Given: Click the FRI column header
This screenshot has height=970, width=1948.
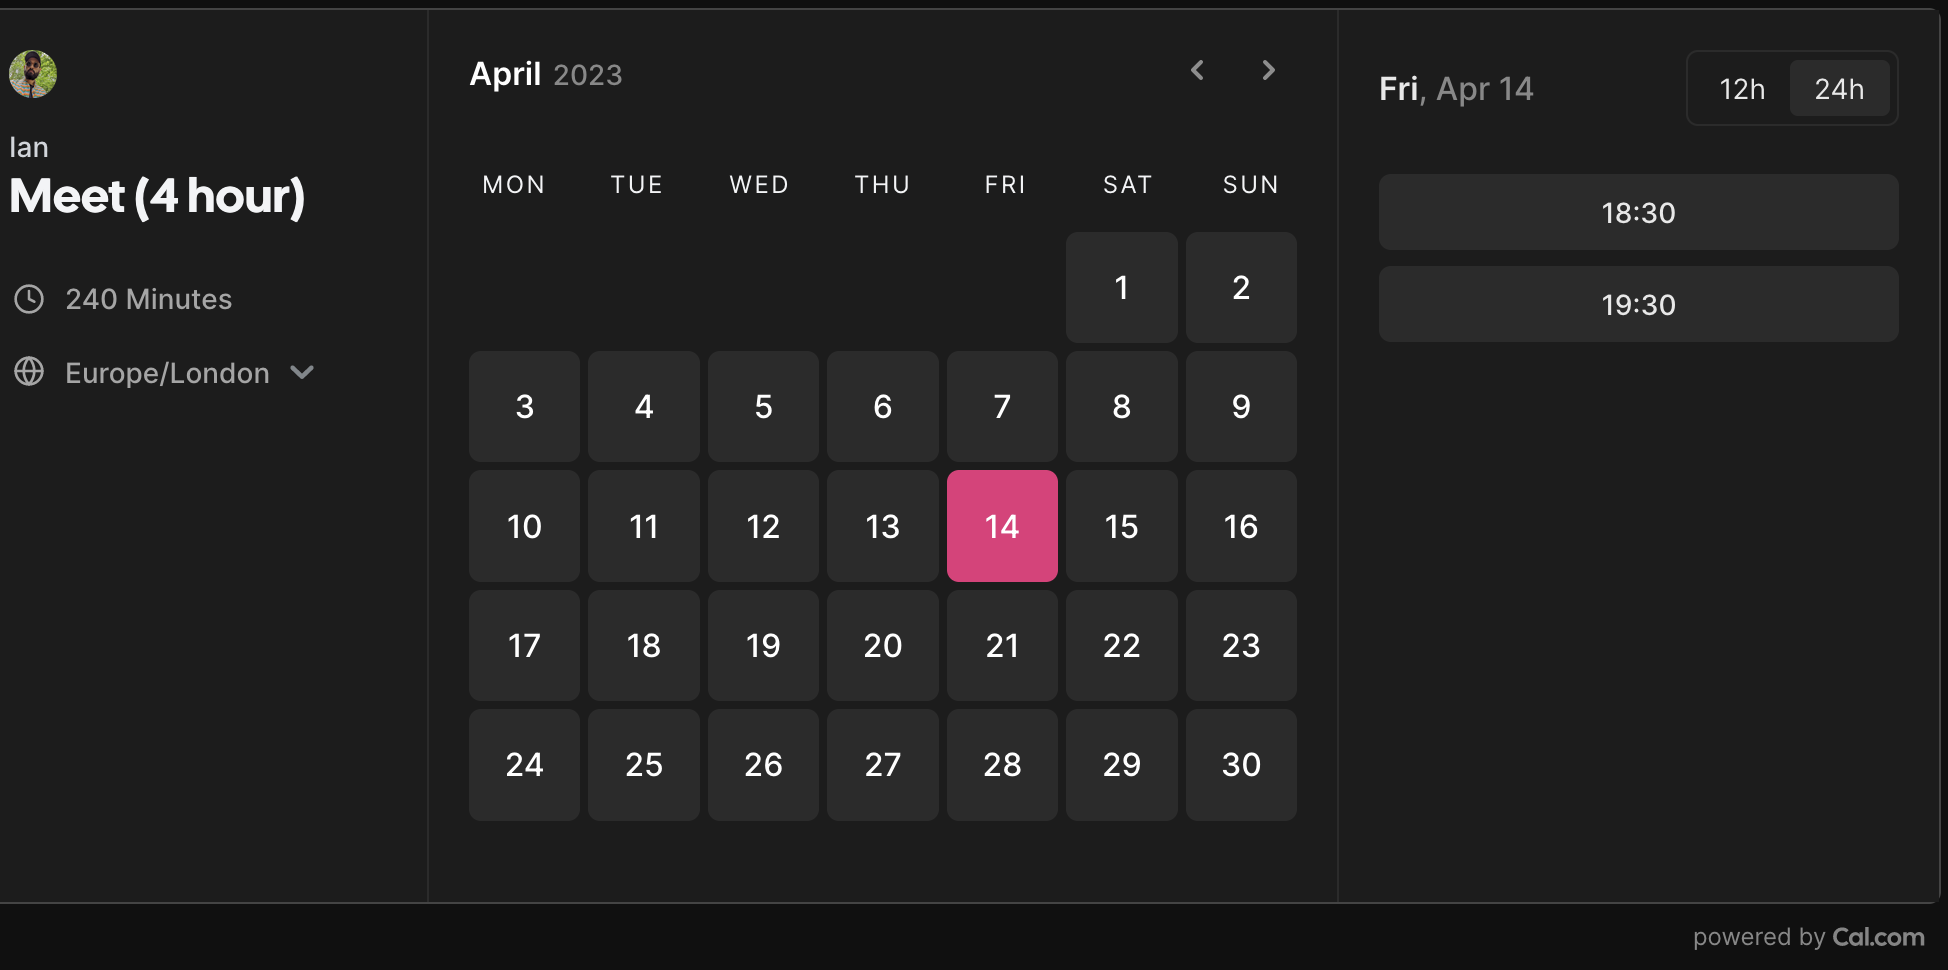Looking at the screenshot, I should point(1003,184).
